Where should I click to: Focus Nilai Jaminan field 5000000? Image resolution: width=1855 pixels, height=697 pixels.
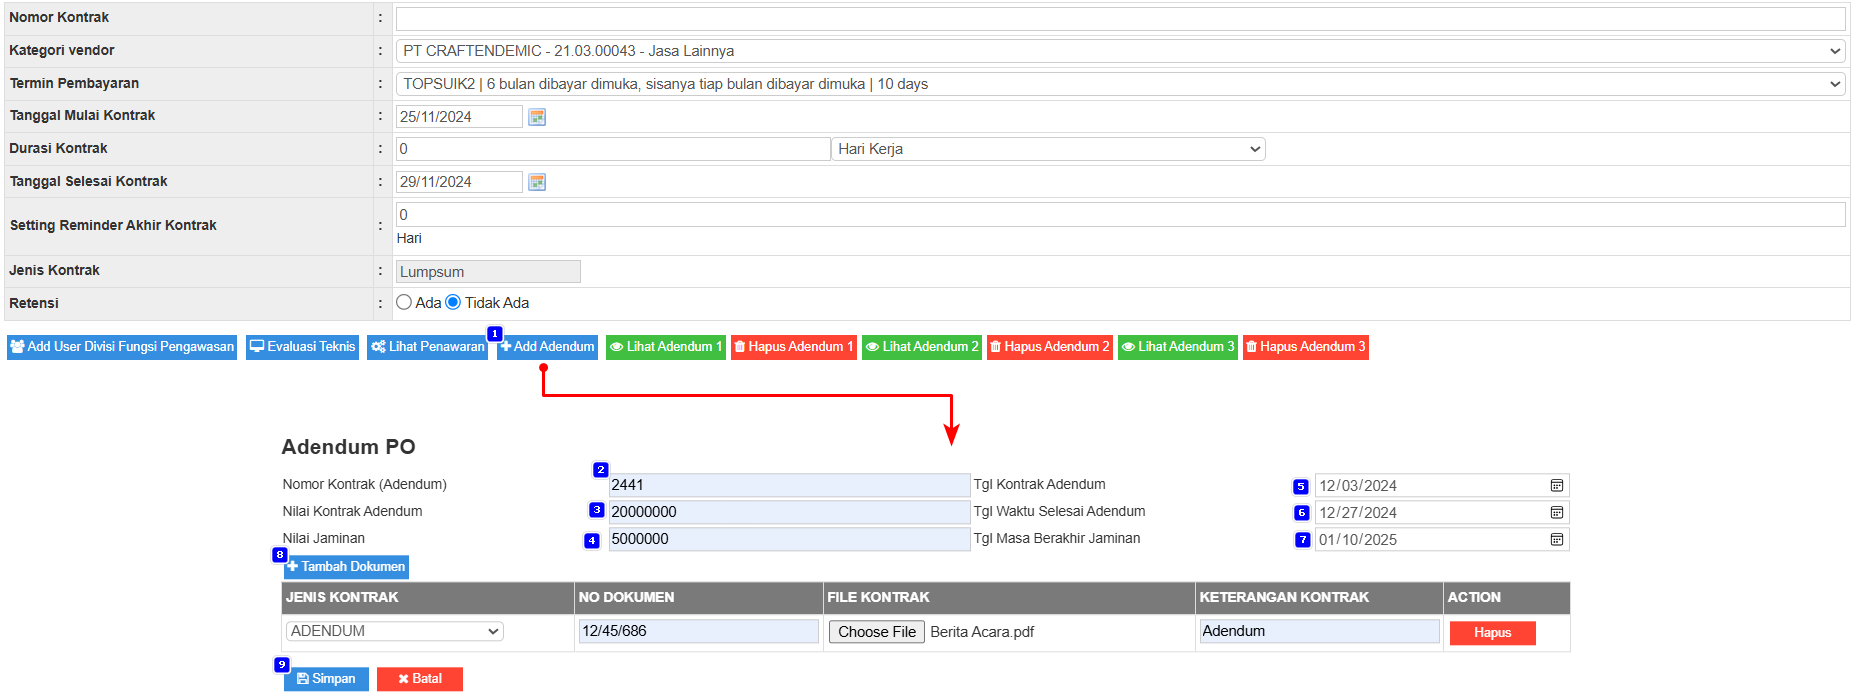789,539
